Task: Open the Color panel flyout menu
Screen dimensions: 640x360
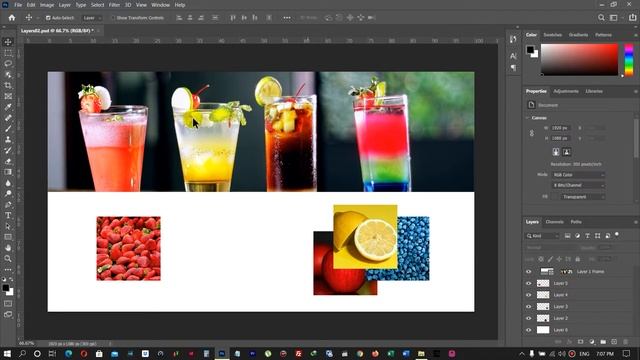Action: pyautogui.click(x=636, y=35)
